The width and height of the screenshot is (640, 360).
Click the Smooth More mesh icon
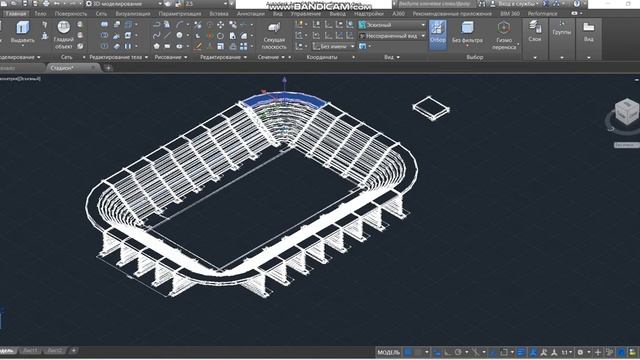pyautogui.click(x=80, y=24)
